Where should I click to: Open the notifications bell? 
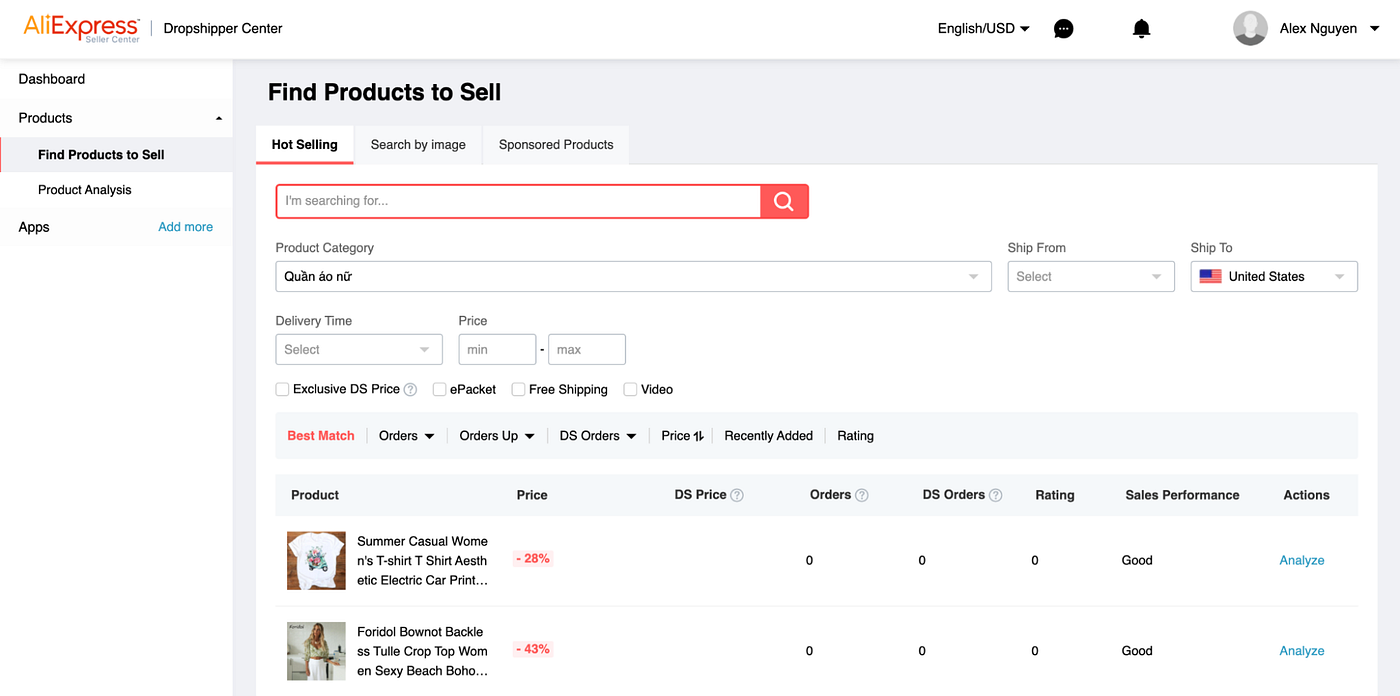coord(1141,29)
